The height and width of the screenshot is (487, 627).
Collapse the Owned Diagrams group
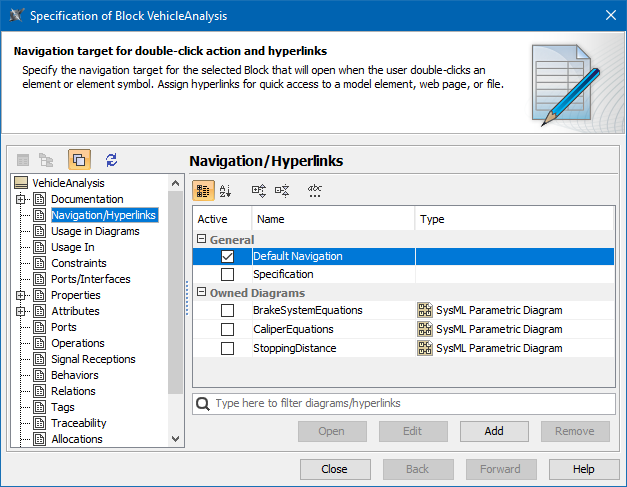[201, 292]
